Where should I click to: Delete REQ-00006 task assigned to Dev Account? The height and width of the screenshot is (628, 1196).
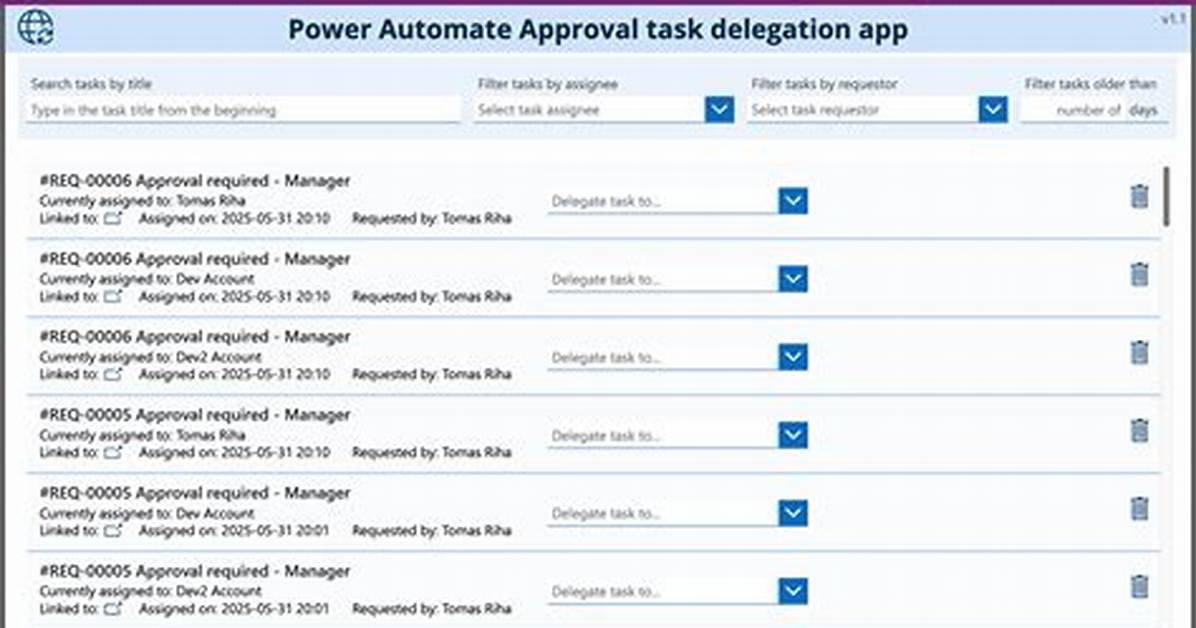pos(1139,274)
